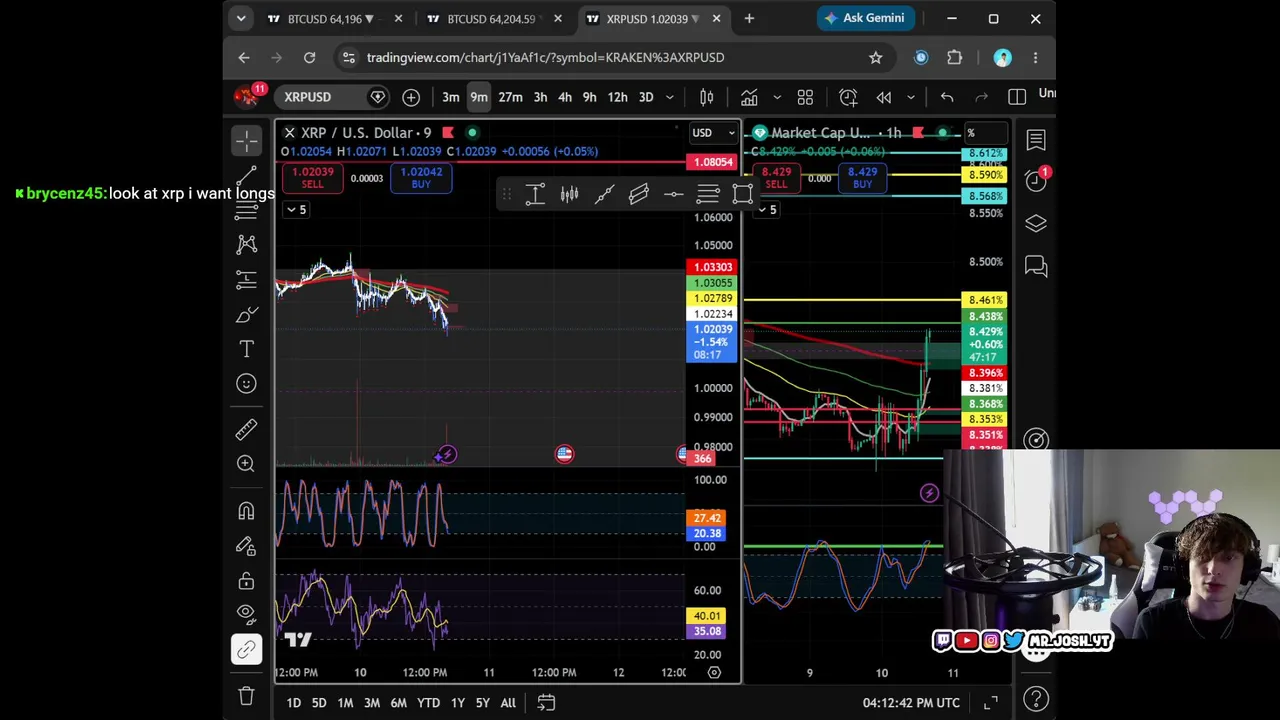Switch to the 3D timeframe
The image size is (1280, 720).
(x=646, y=97)
